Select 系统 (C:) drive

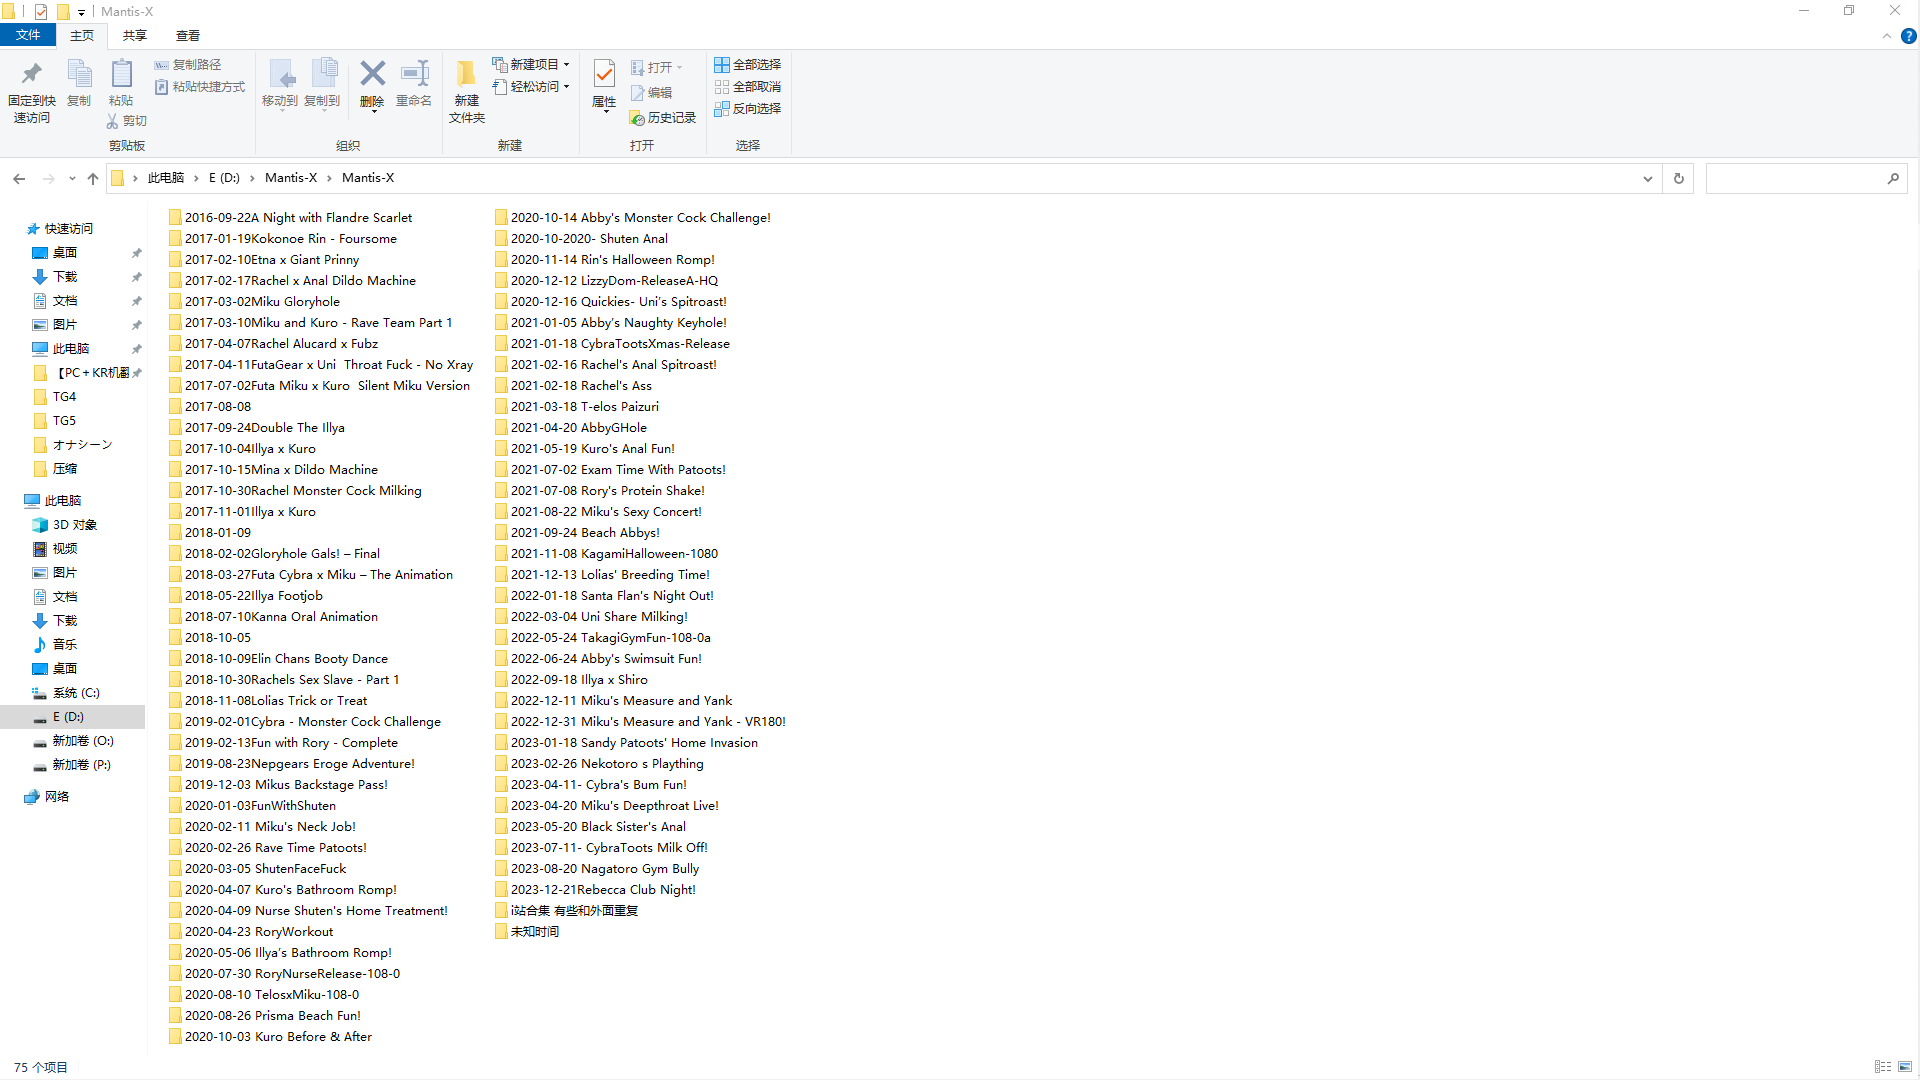(66, 693)
